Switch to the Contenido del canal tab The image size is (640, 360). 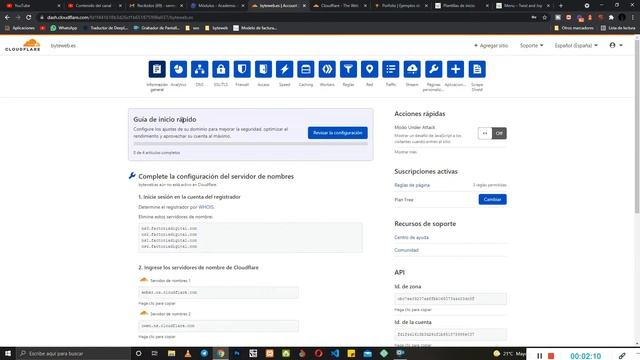point(94,6)
